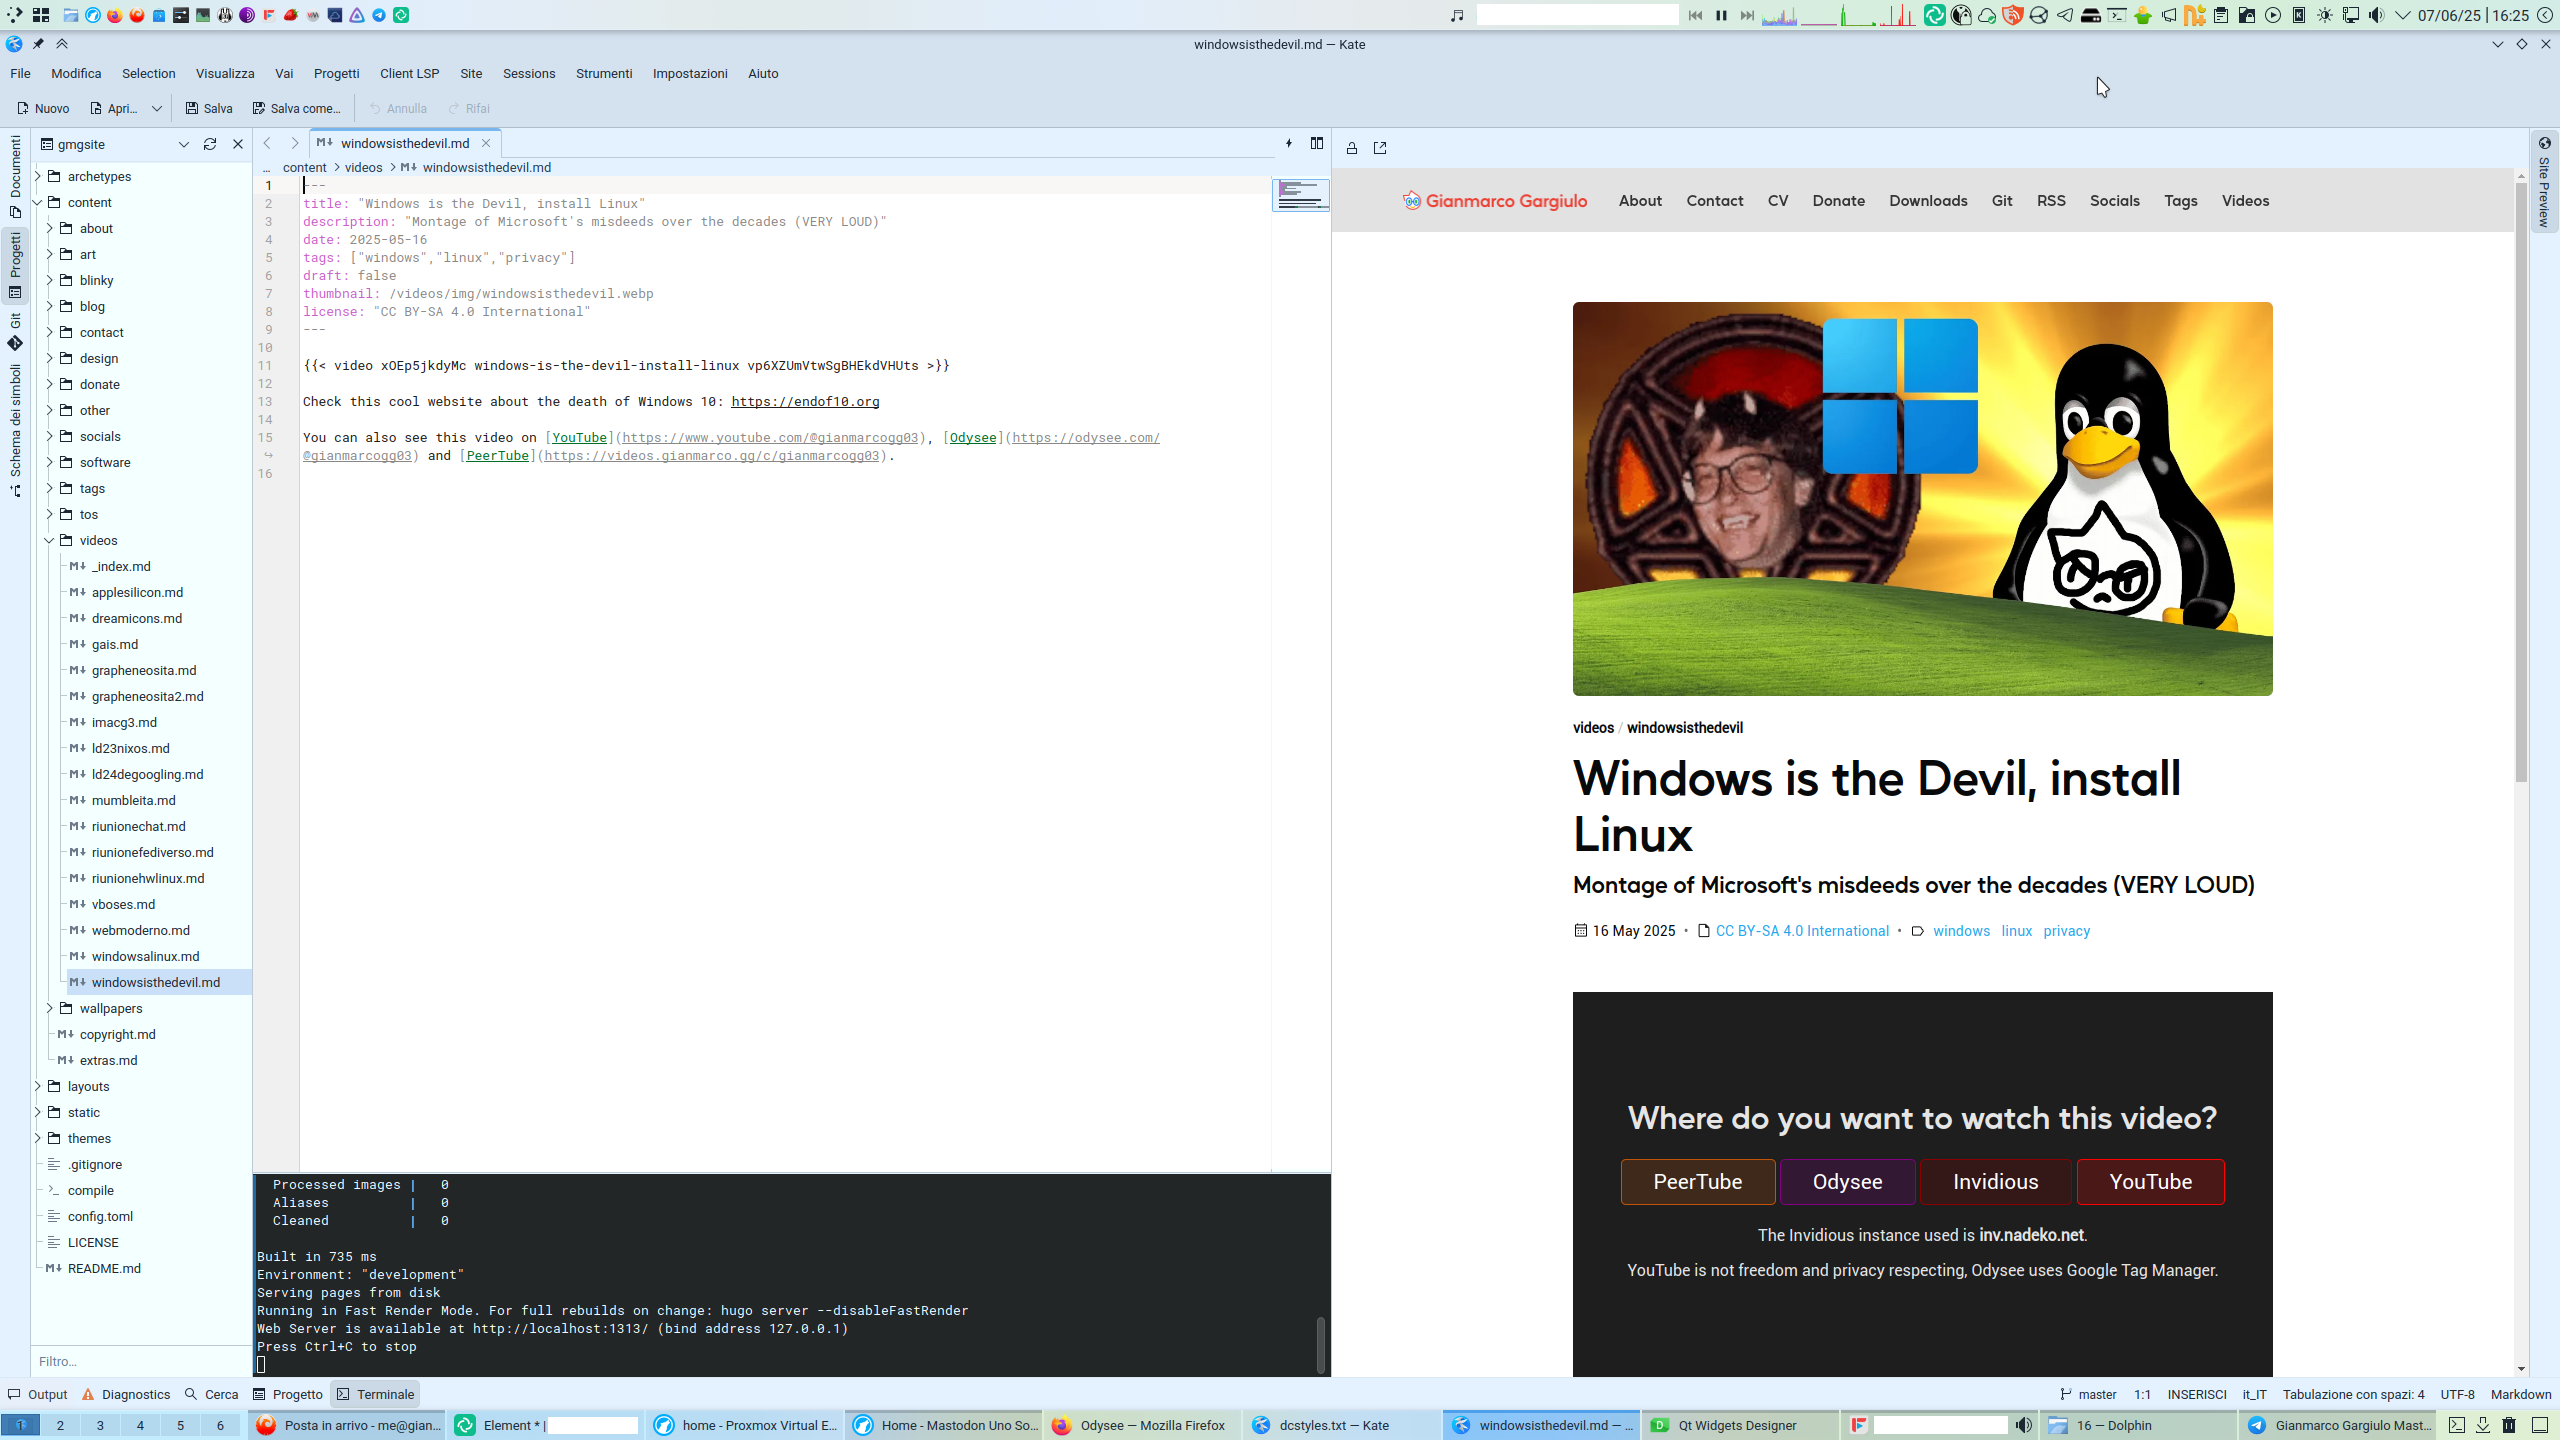Collapse the videos folder
Viewport: 2560px width, 1440px height.
49,540
